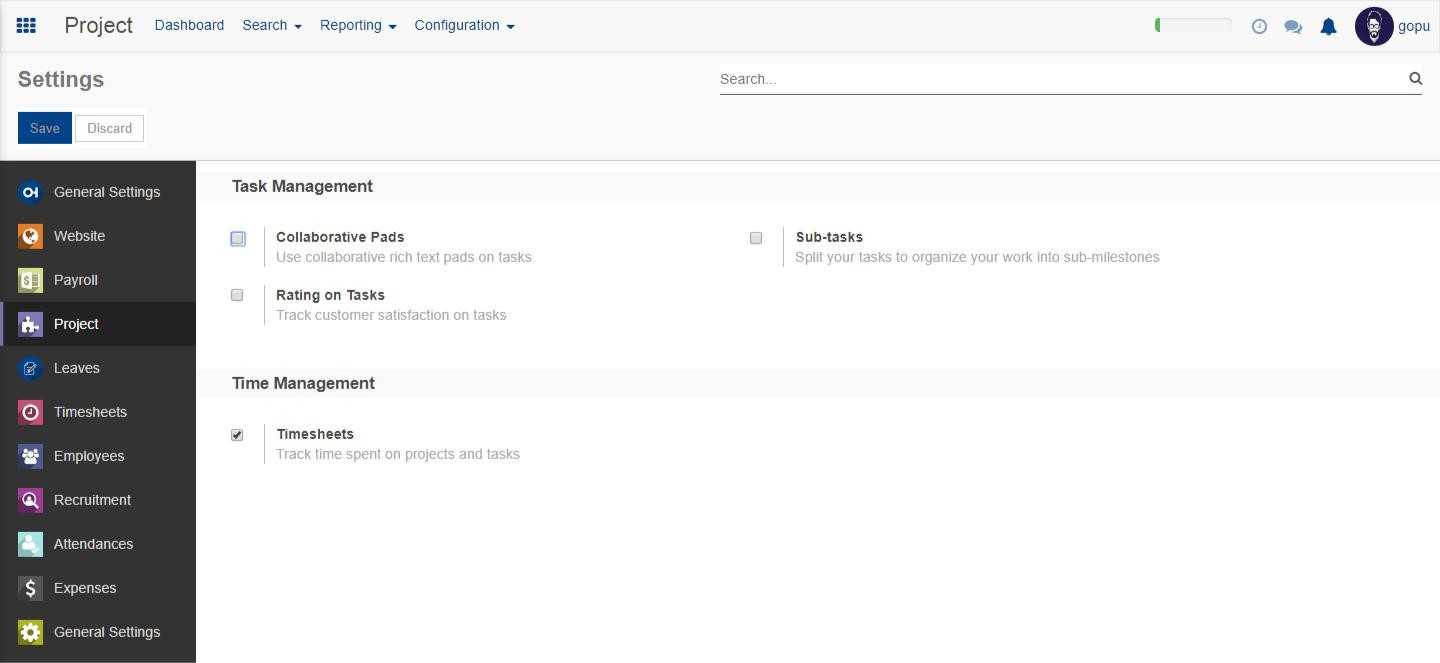
Task: Click the search magnifier icon
Action: 1415,78
